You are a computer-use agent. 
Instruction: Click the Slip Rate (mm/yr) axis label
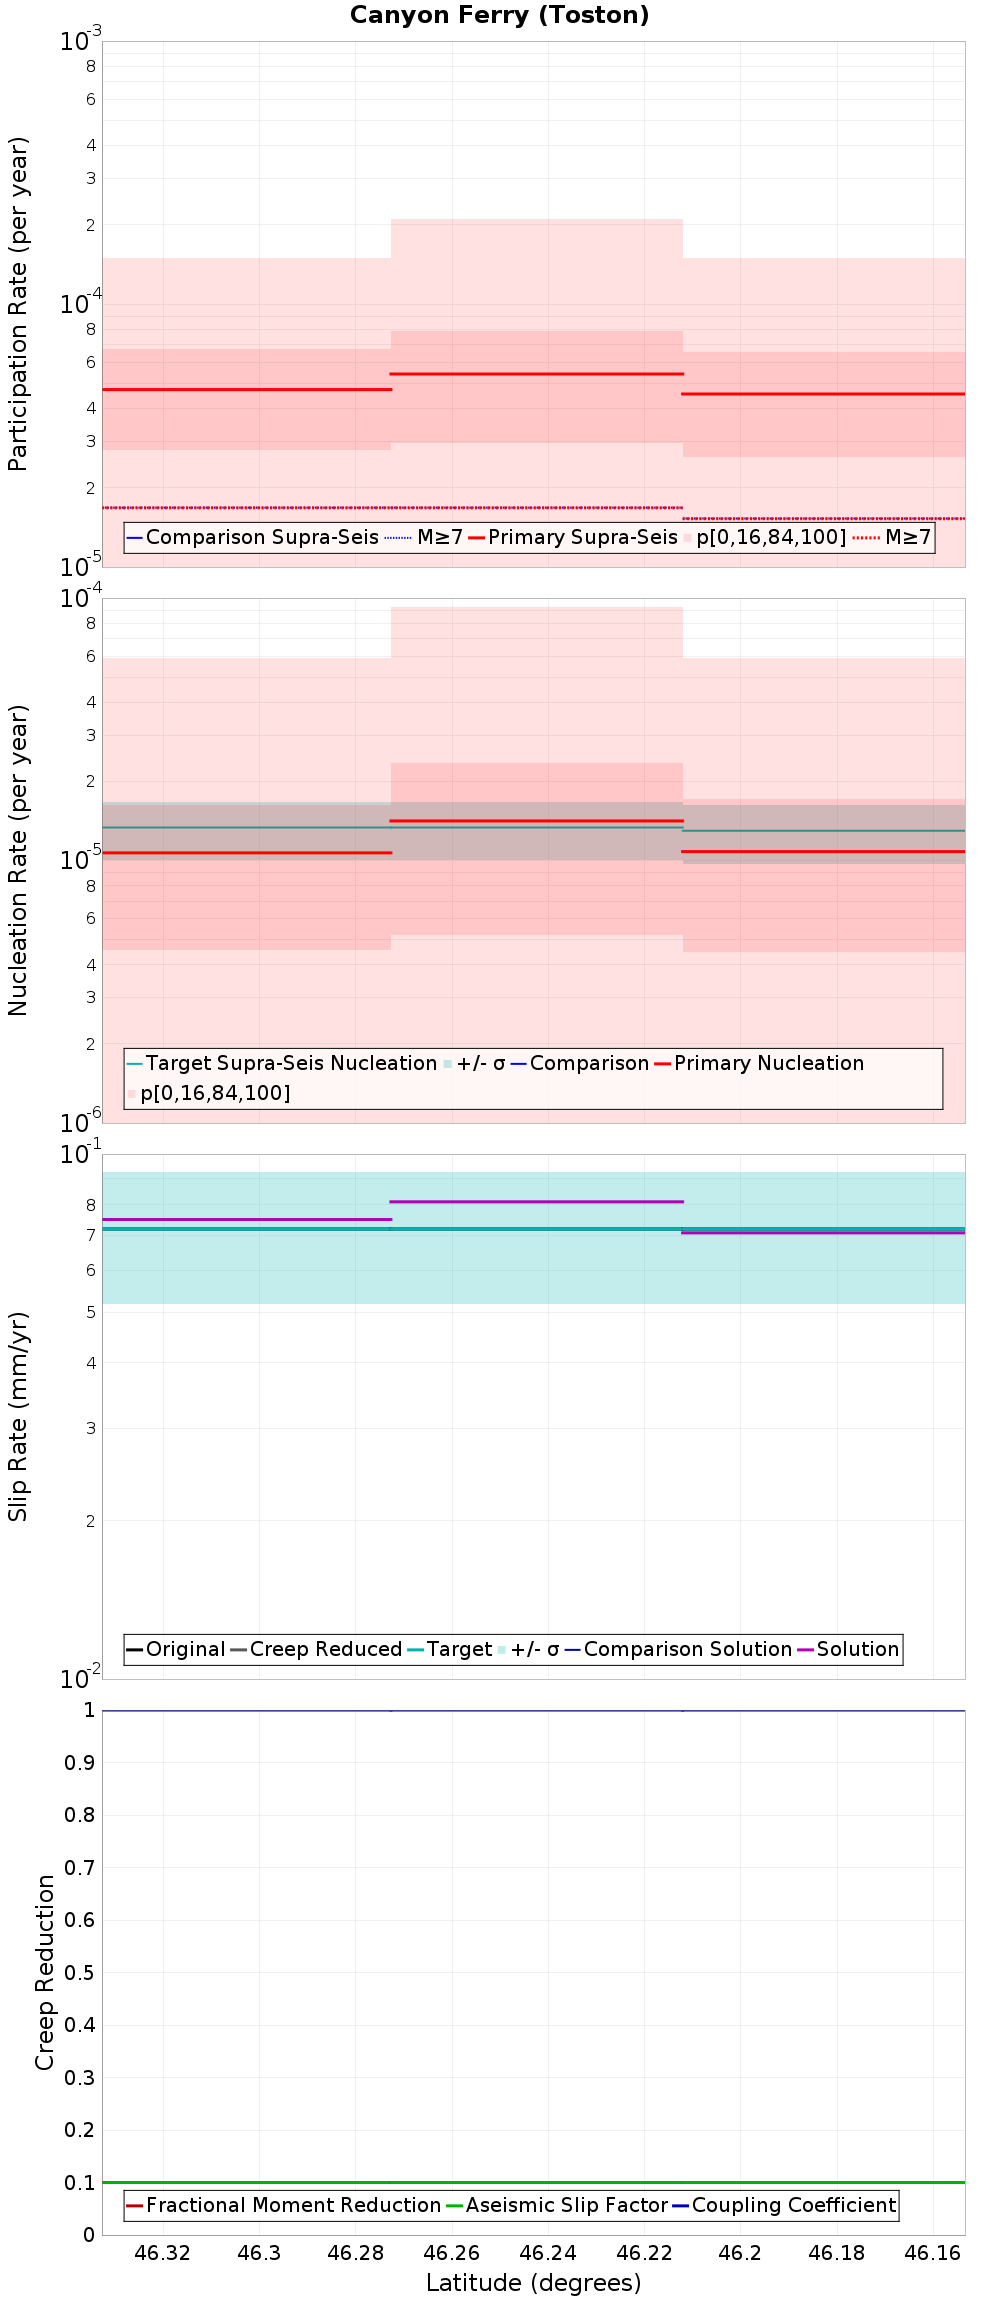click(x=18, y=1416)
